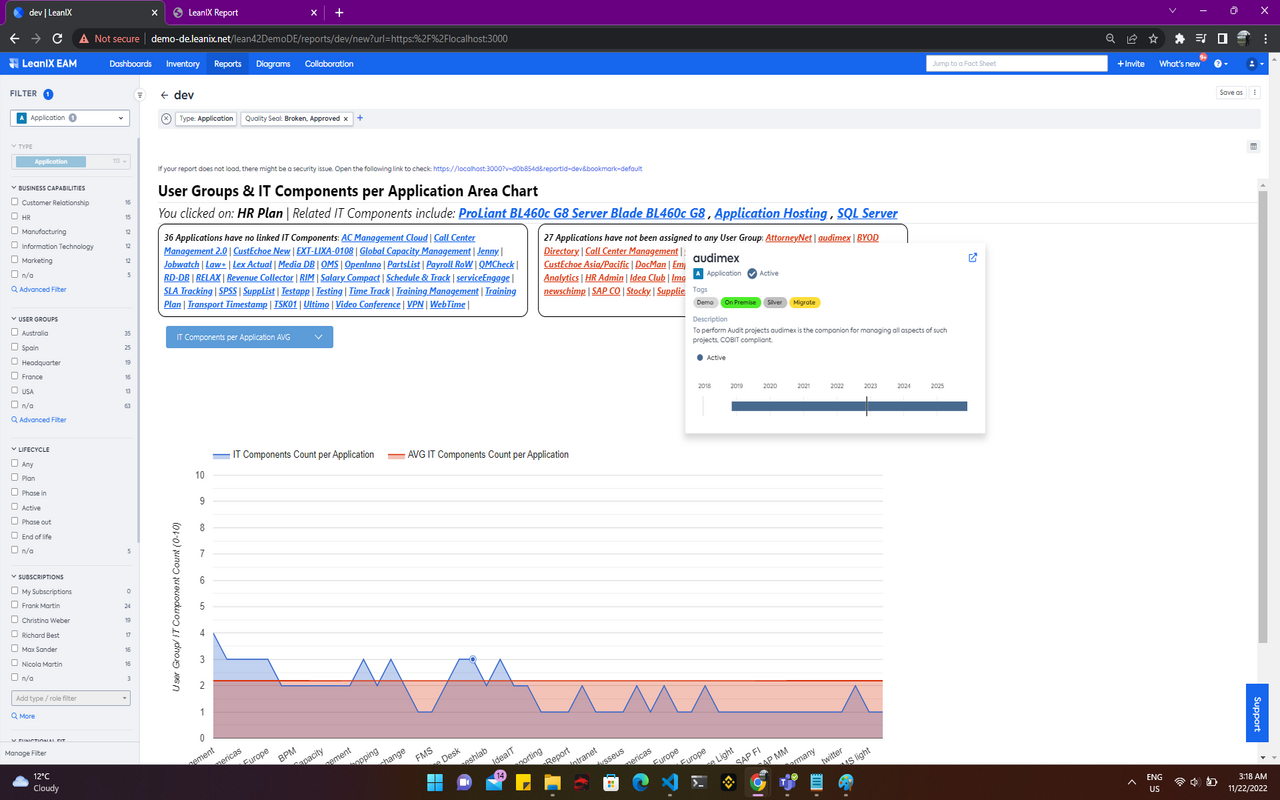Switch to the Diagrams section
Image resolution: width=1280 pixels, height=800 pixels.
(x=273, y=63)
